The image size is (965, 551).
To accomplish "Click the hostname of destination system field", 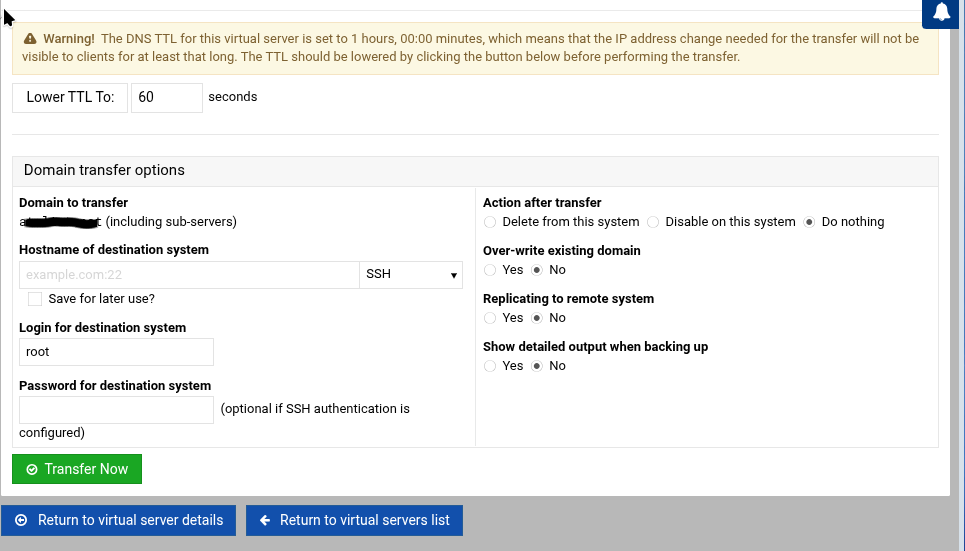I will pyautogui.click(x=189, y=274).
